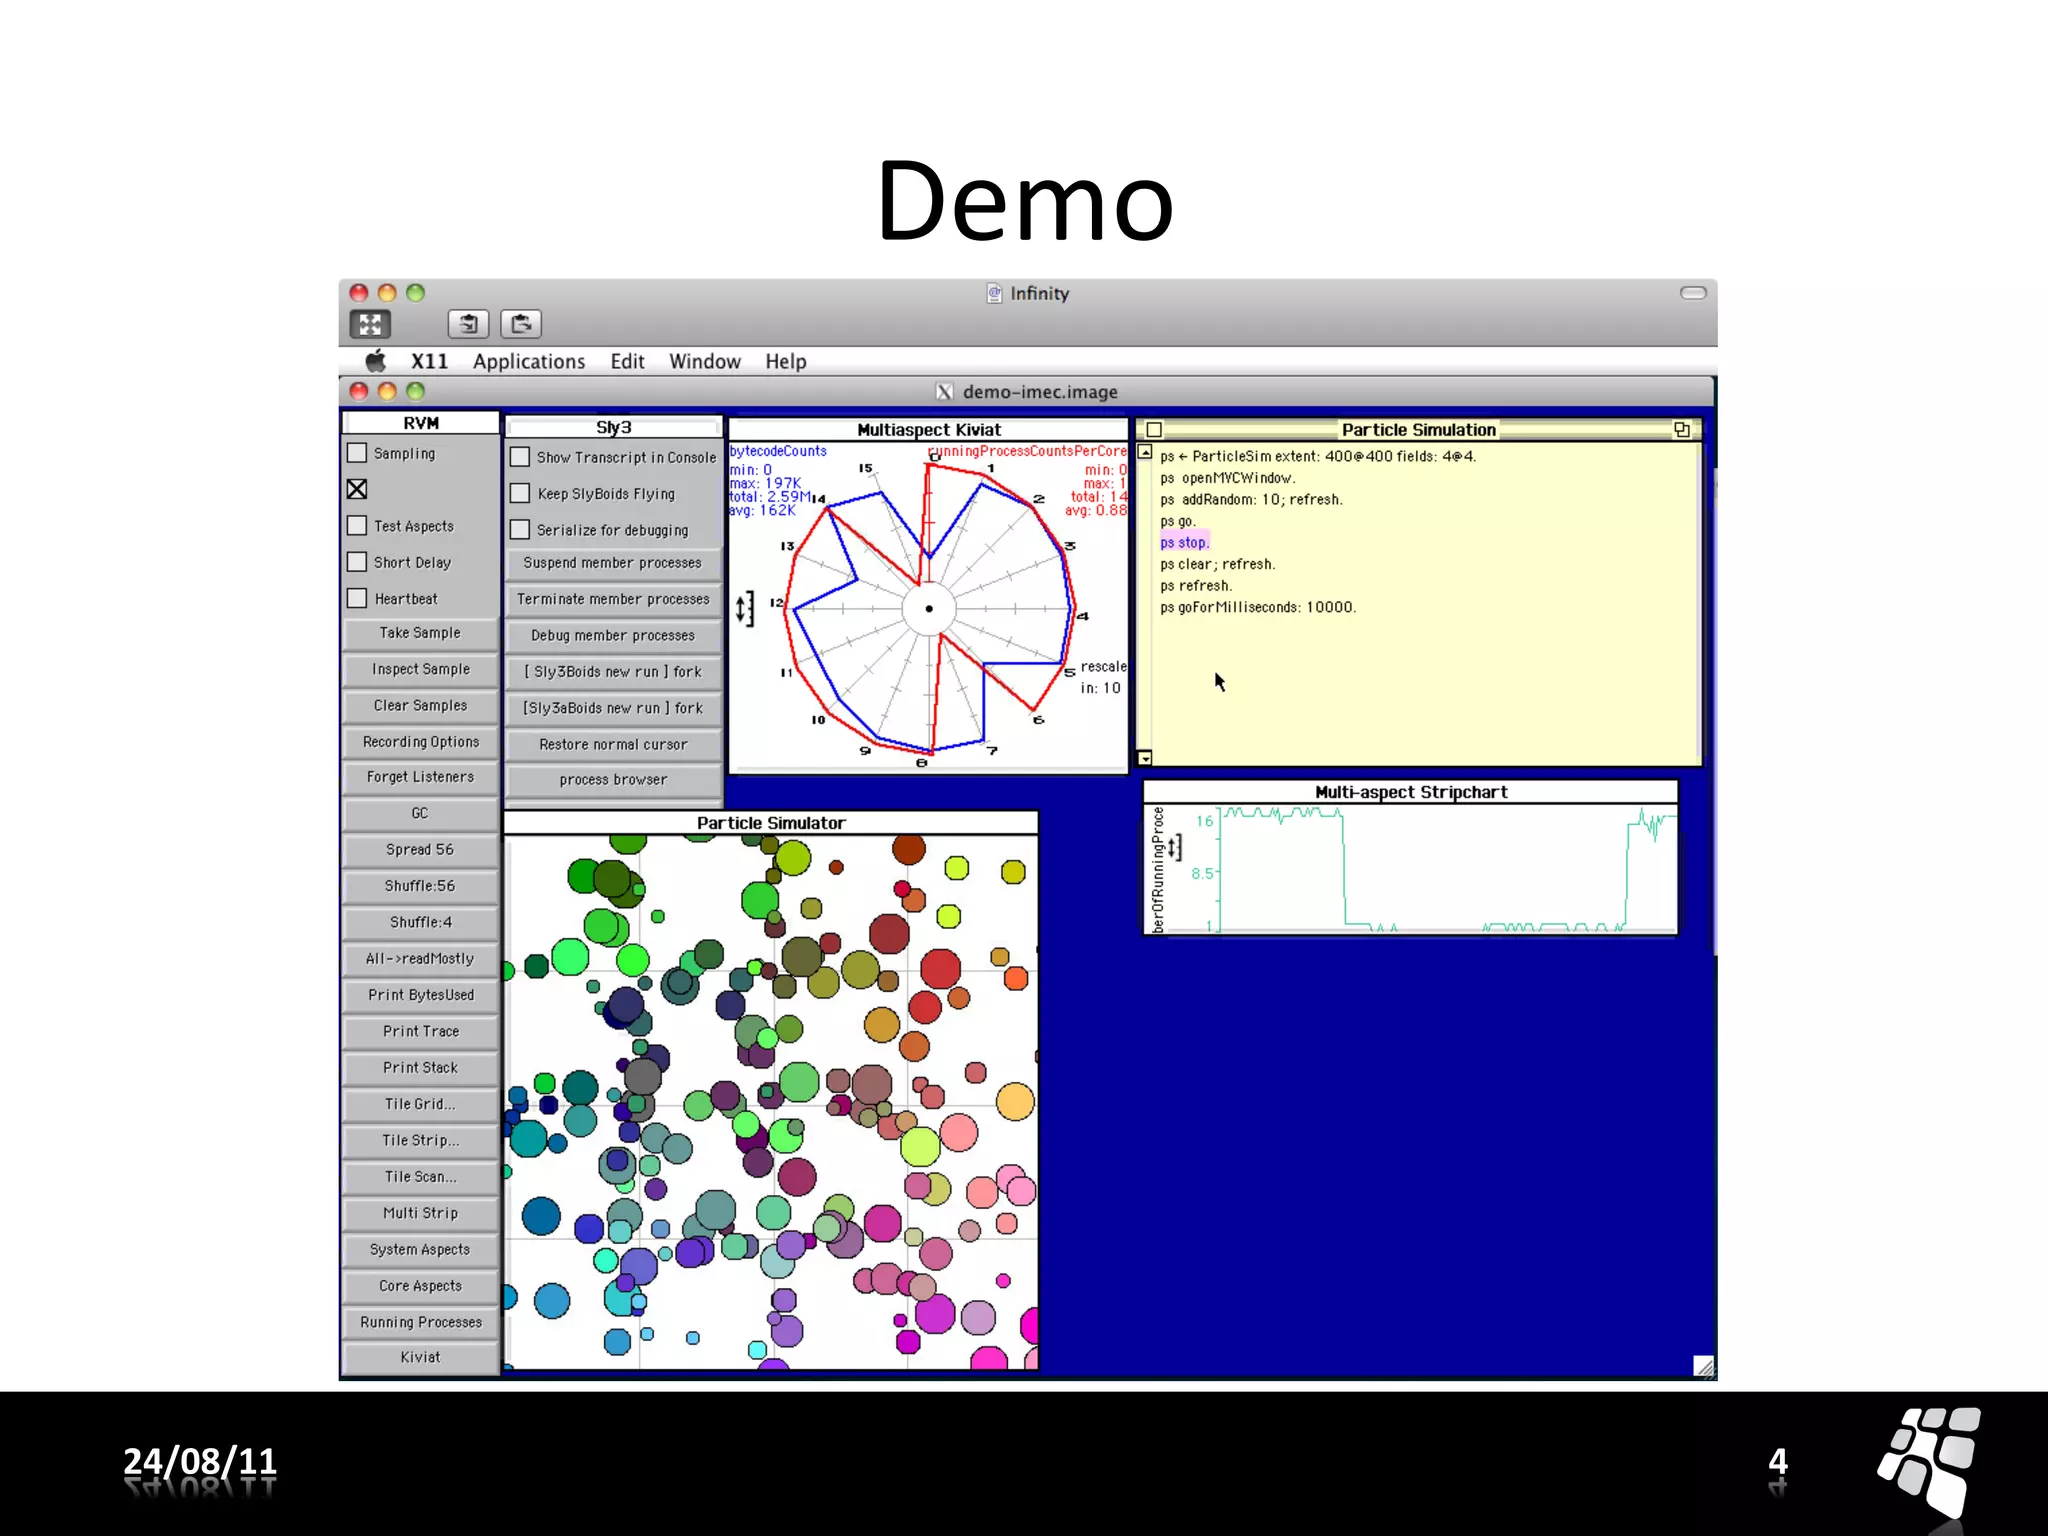Screen dimensions: 2048x1536
Task: Click the Inspect Sample button
Action: (421, 669)
